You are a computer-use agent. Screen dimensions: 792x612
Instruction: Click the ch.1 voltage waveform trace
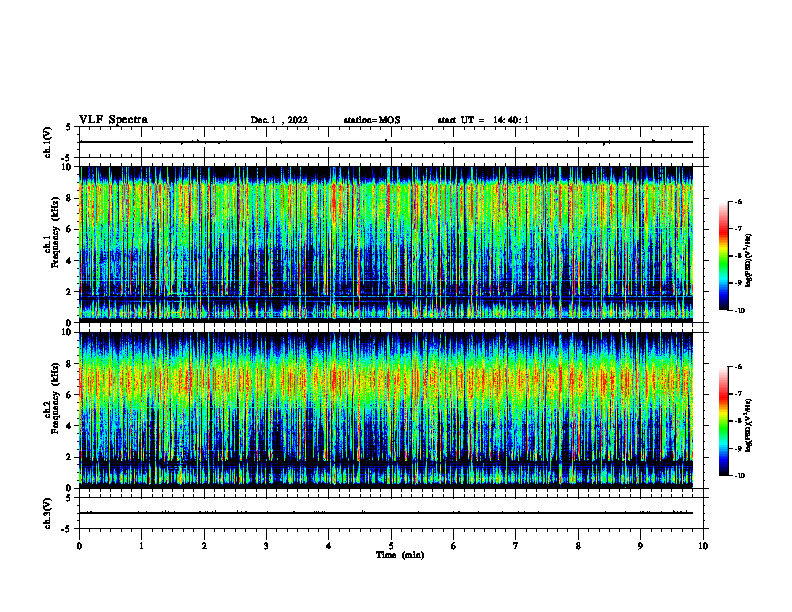point(386,142)
